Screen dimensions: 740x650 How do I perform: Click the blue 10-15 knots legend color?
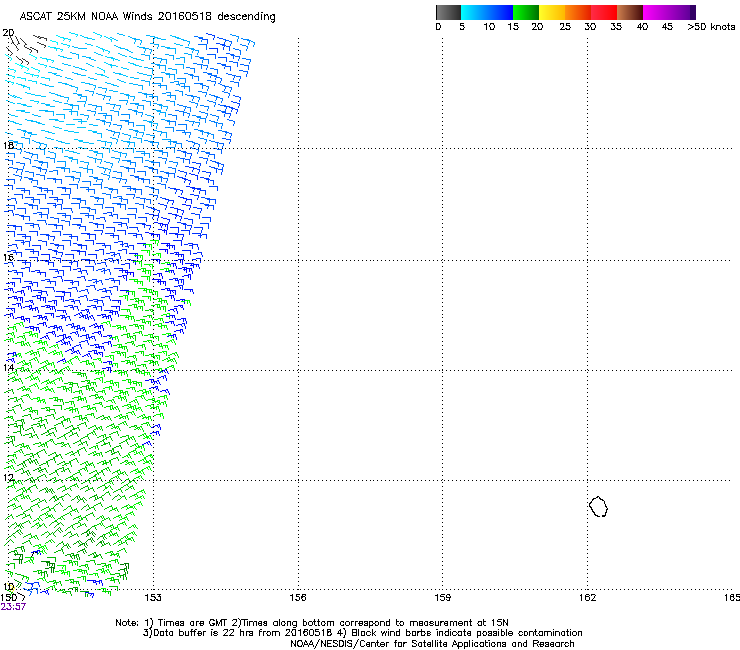pyautogui.click(x=500, y=12)
